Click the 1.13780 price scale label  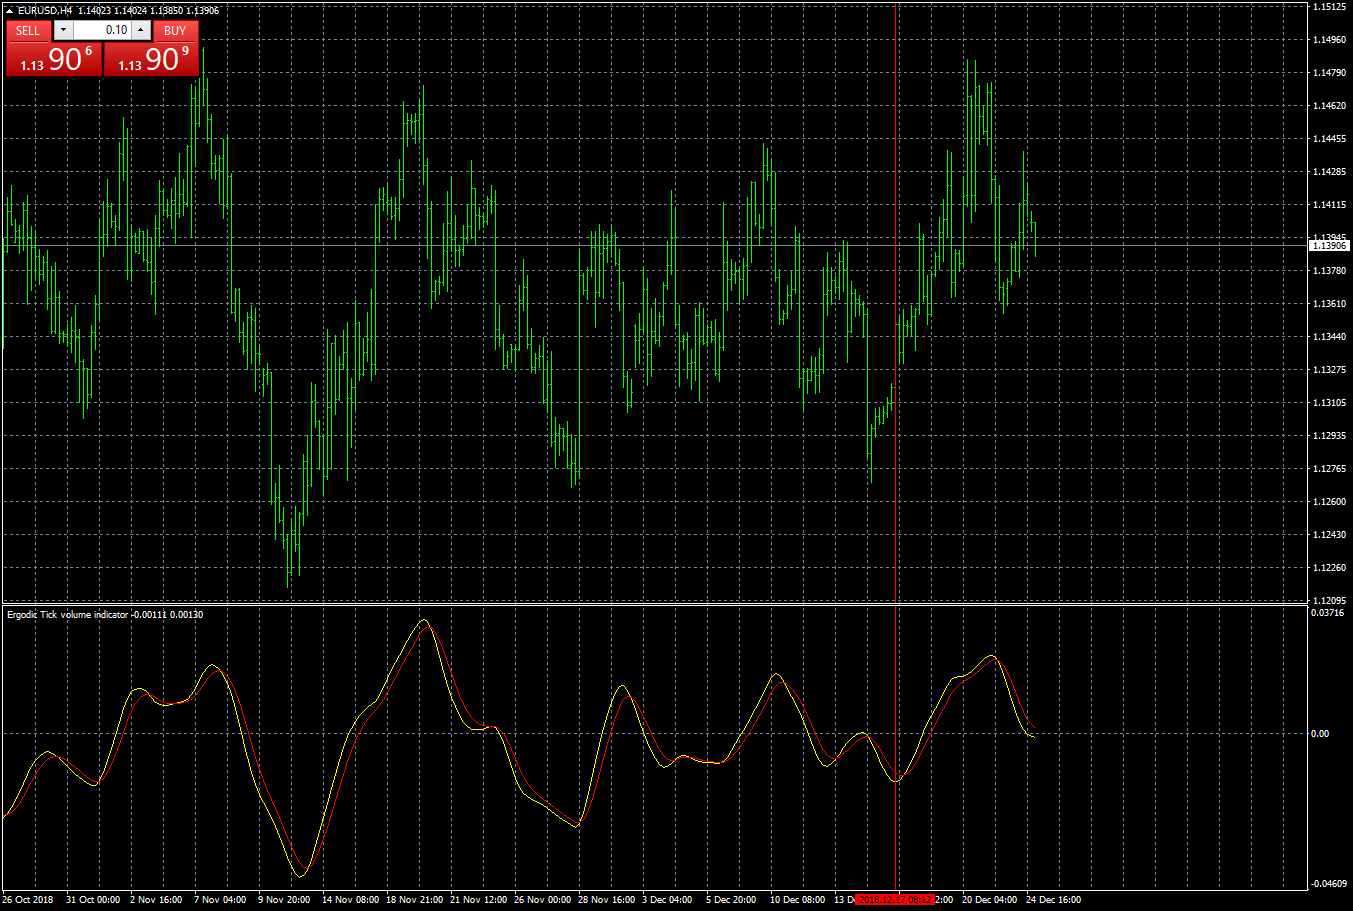tap(1329, 271)
